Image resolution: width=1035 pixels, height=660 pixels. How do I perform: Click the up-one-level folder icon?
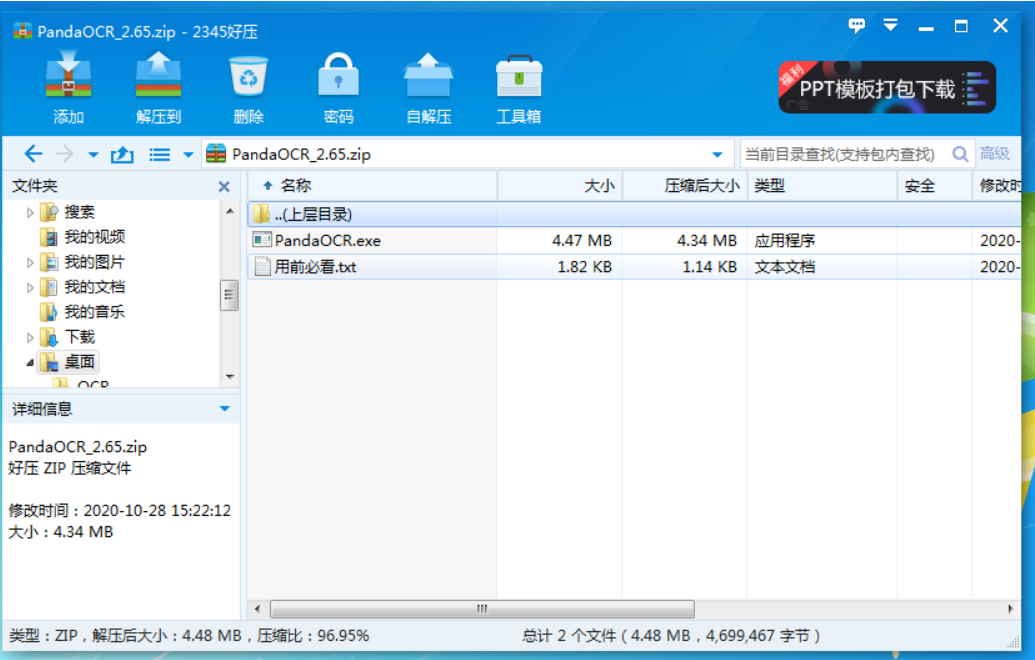[x=122, y=154]
